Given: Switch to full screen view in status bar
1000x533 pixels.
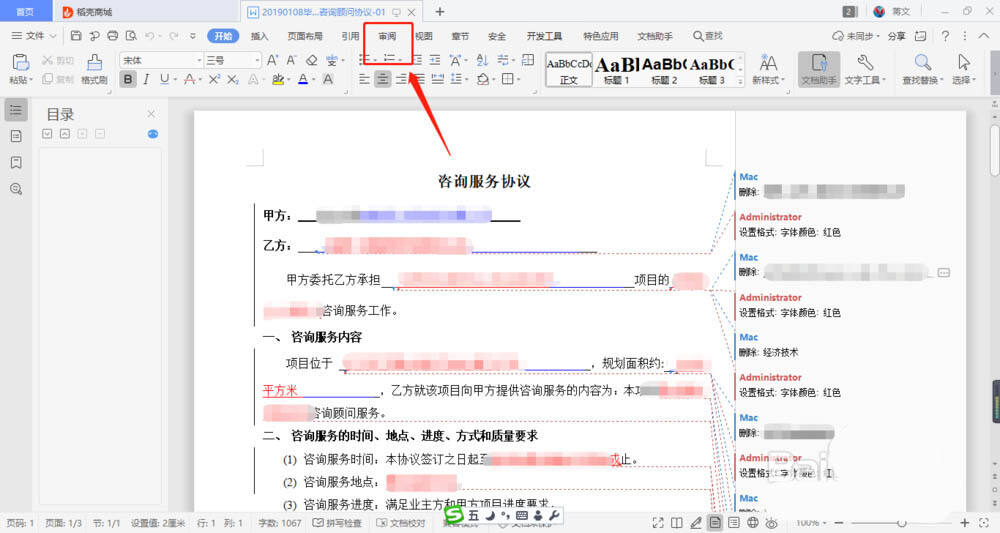Looking at the screenshot, I should [658, 523].
